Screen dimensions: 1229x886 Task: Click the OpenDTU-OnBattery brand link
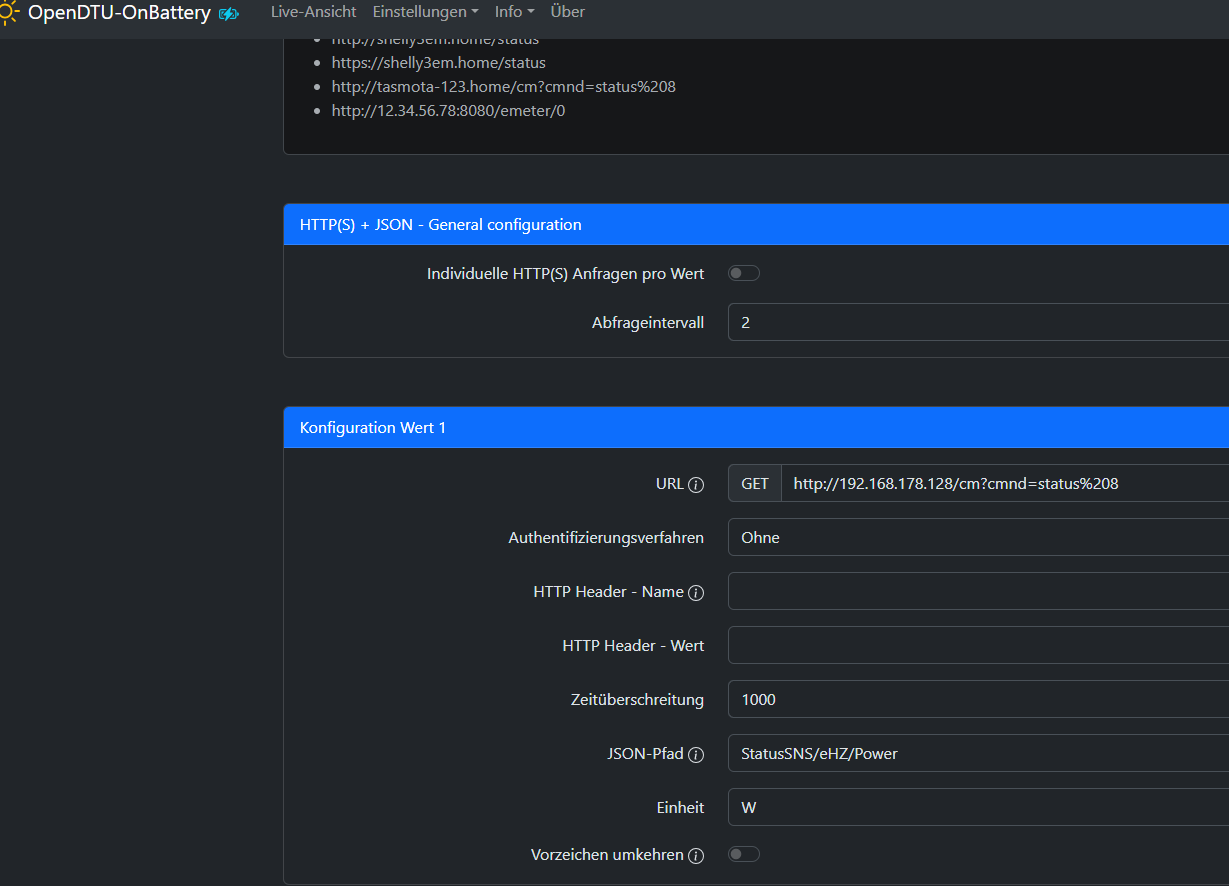[x=119, y=13]
